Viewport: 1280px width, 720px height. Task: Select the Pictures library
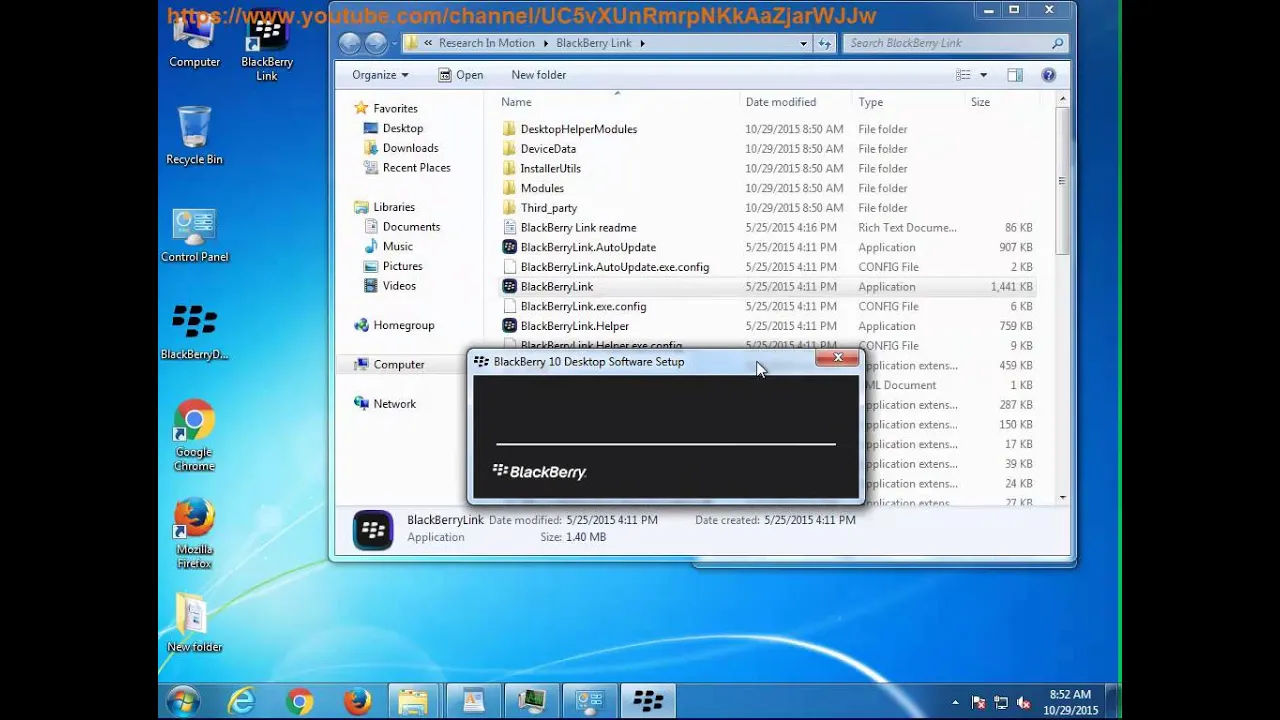coord(403,266)
